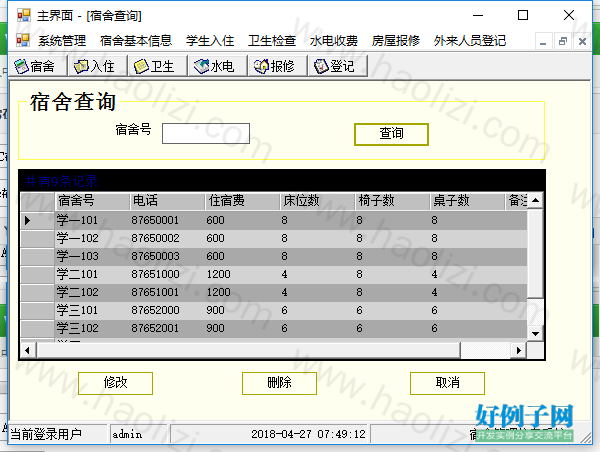
Task: Click 住宿费 value 900 in 学三101 row
Action: (215, 310)
